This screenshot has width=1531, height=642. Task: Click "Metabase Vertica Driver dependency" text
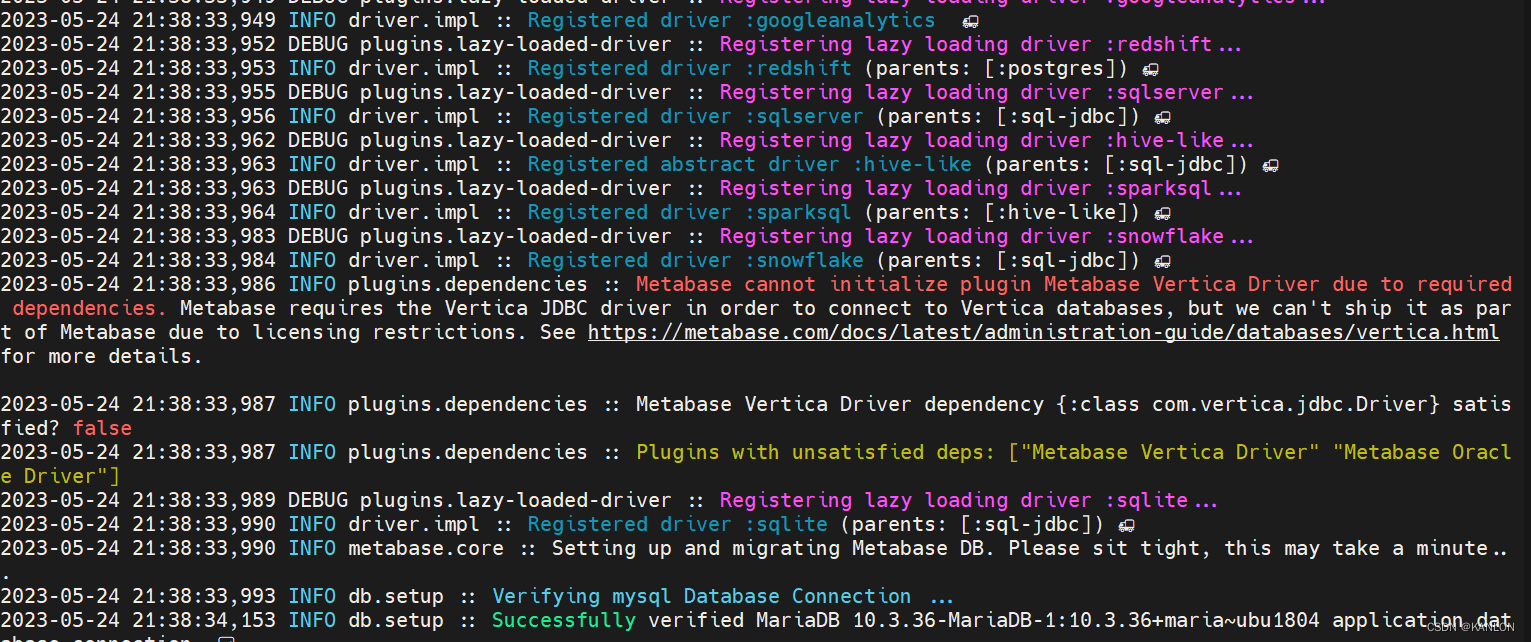pos(839,404)
